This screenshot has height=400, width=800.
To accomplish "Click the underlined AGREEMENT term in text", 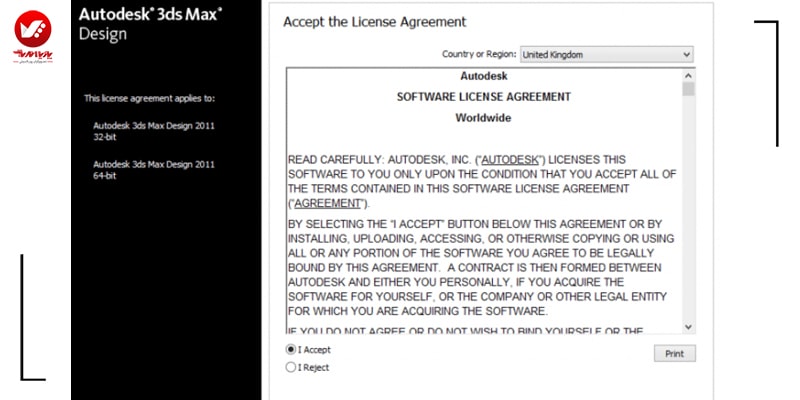I will click(328, 203).
